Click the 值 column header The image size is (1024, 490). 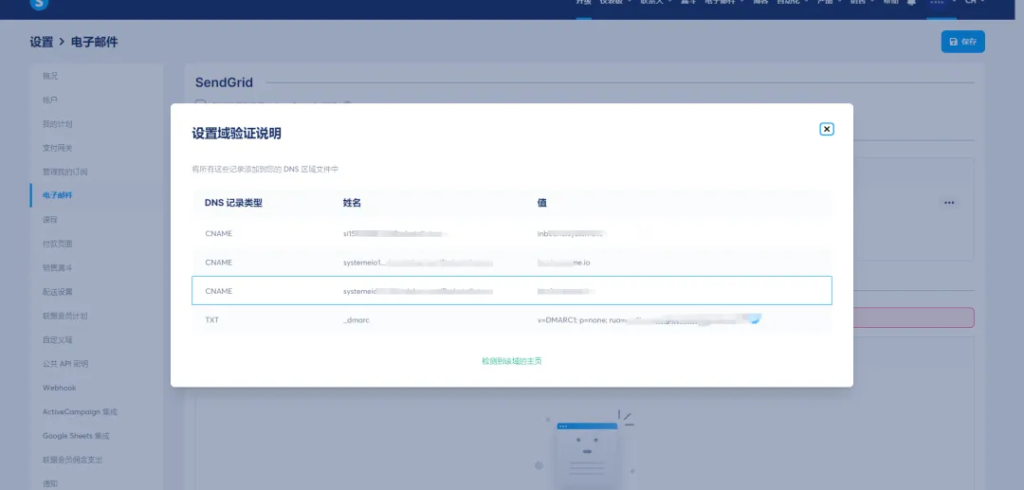tap(542, 203)
